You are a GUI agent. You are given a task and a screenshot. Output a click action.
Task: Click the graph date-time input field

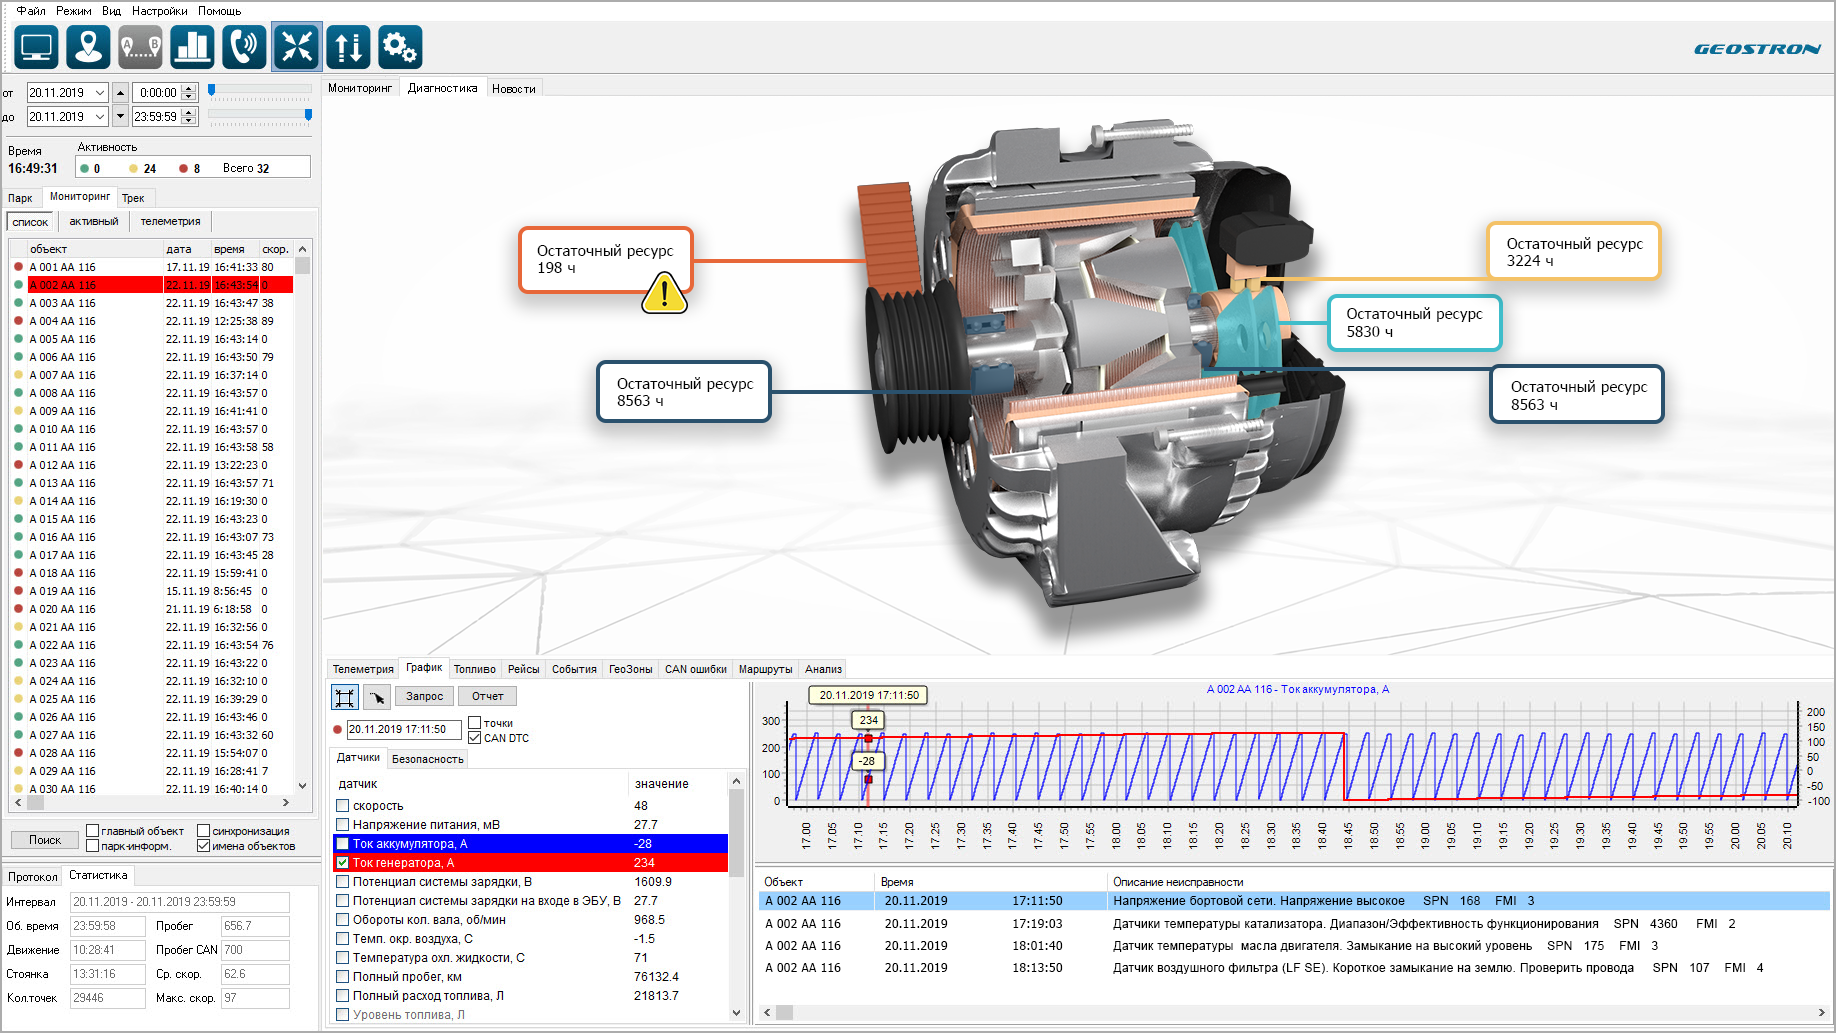[404, 730]
